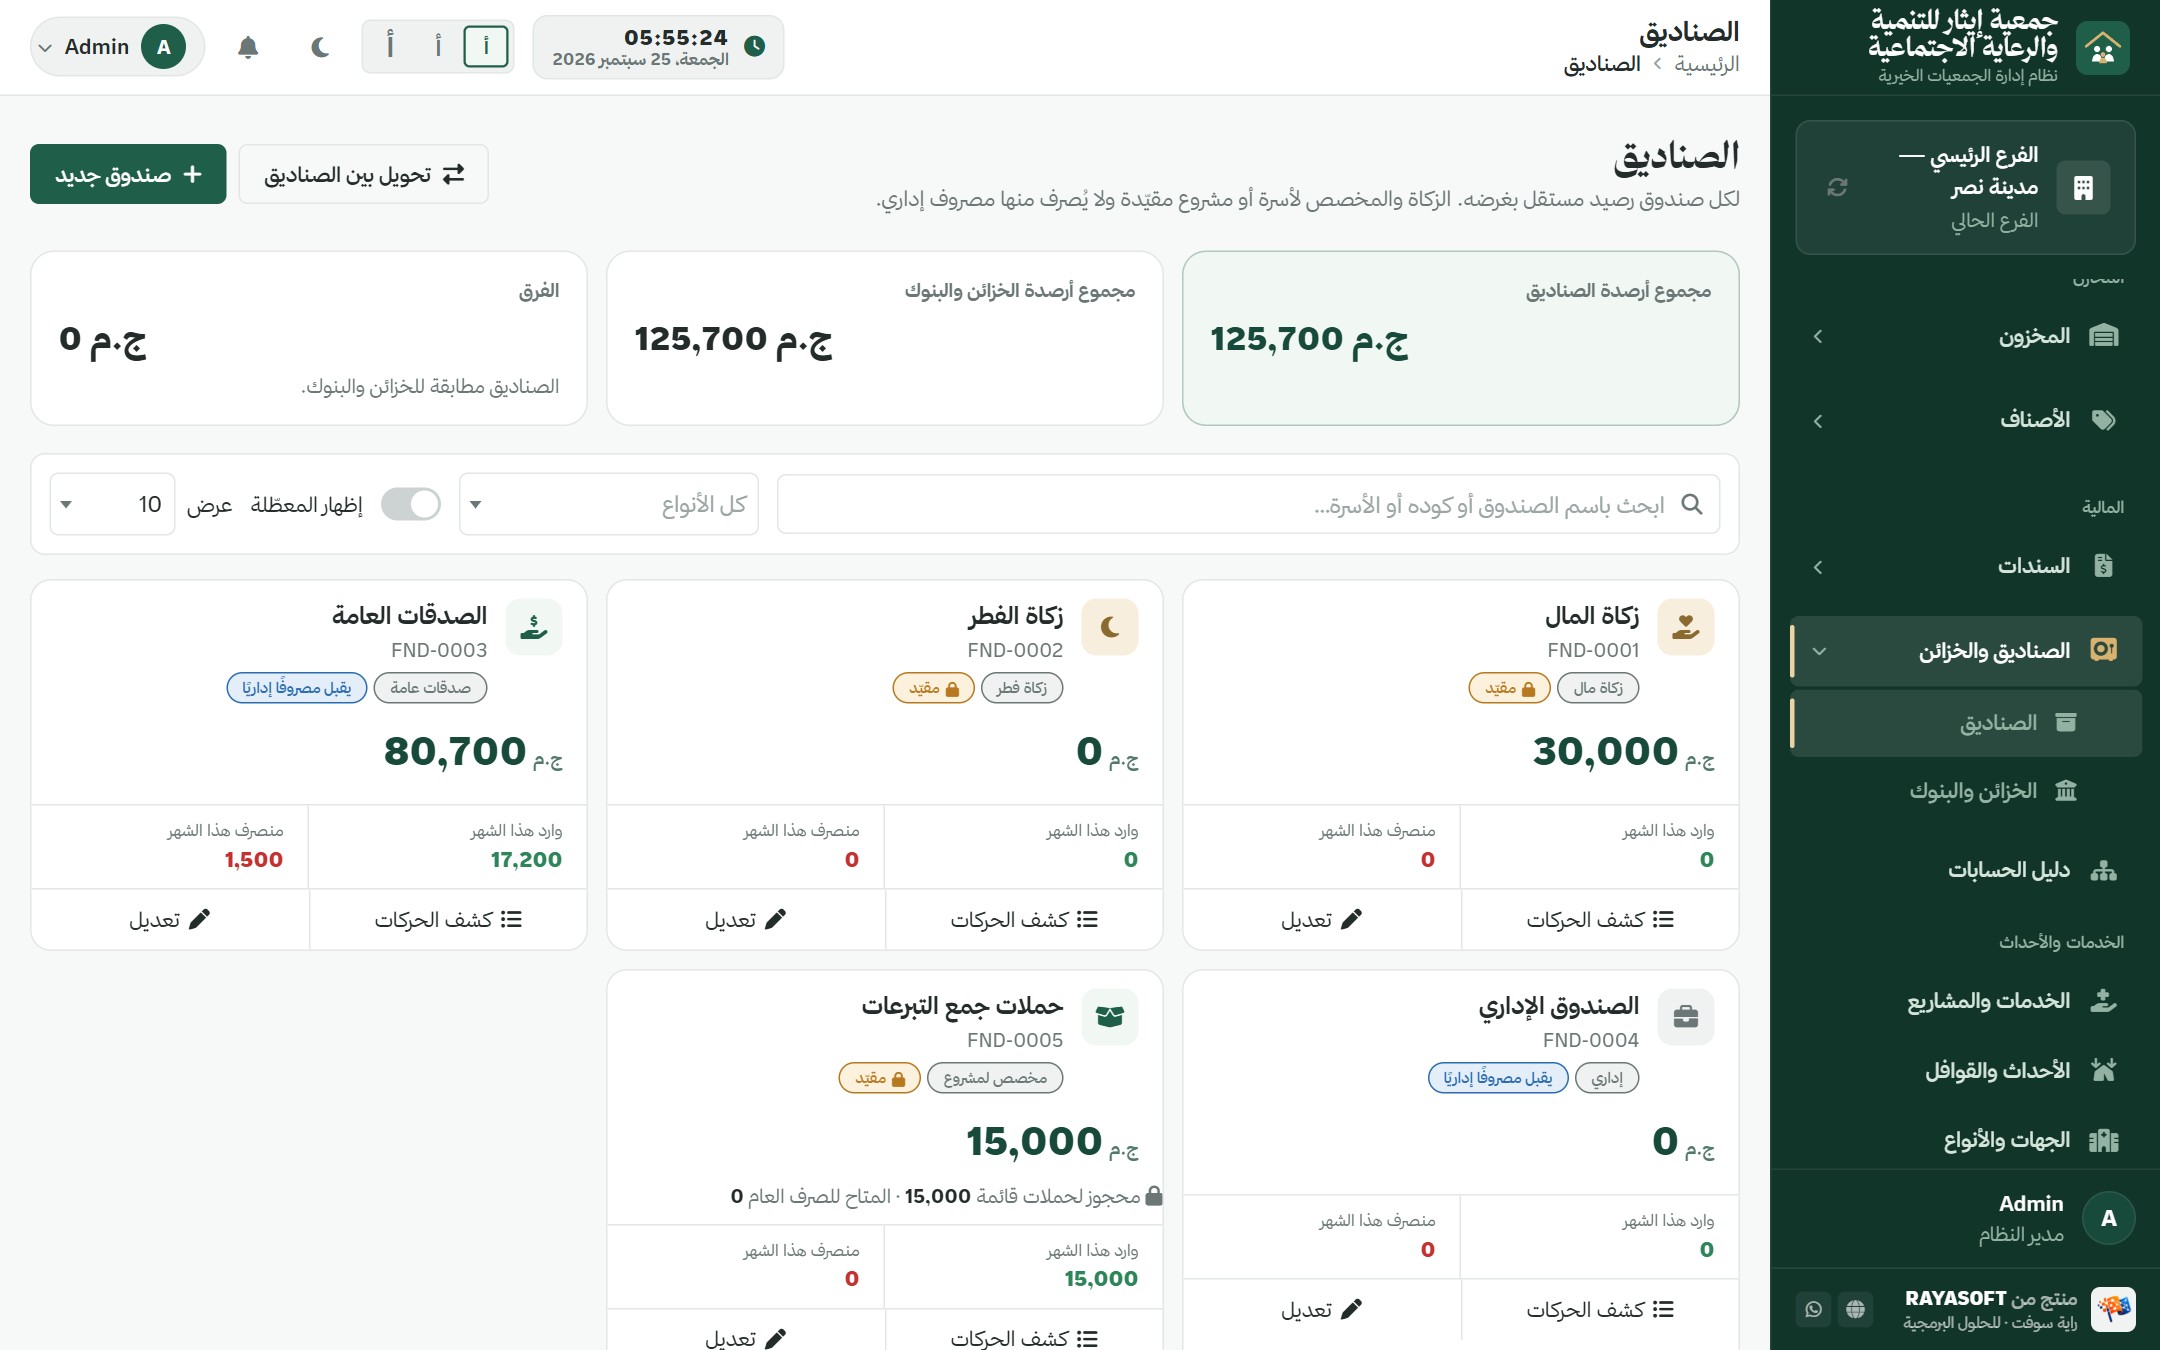Click the حملات جمع التبرعات box icon

(1110, 1017)
